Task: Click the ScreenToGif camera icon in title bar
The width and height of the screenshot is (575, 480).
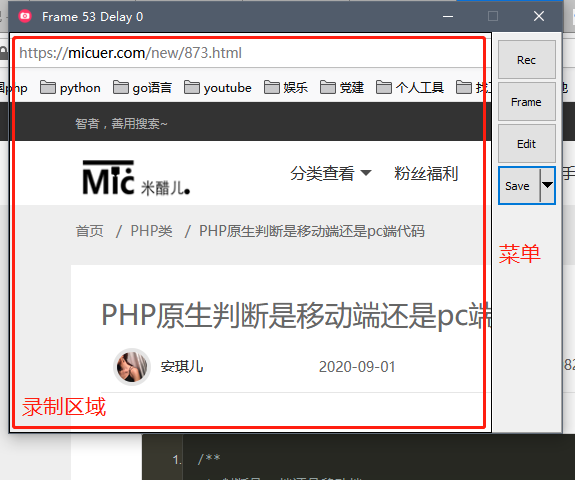Action: [25, 16]
